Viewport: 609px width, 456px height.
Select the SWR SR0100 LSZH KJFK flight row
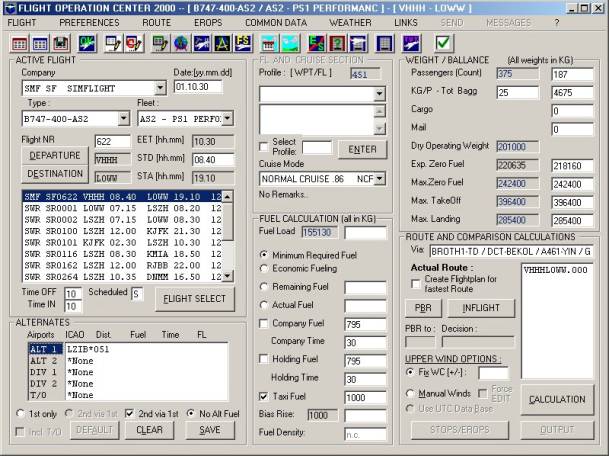(x=123, y=231)
